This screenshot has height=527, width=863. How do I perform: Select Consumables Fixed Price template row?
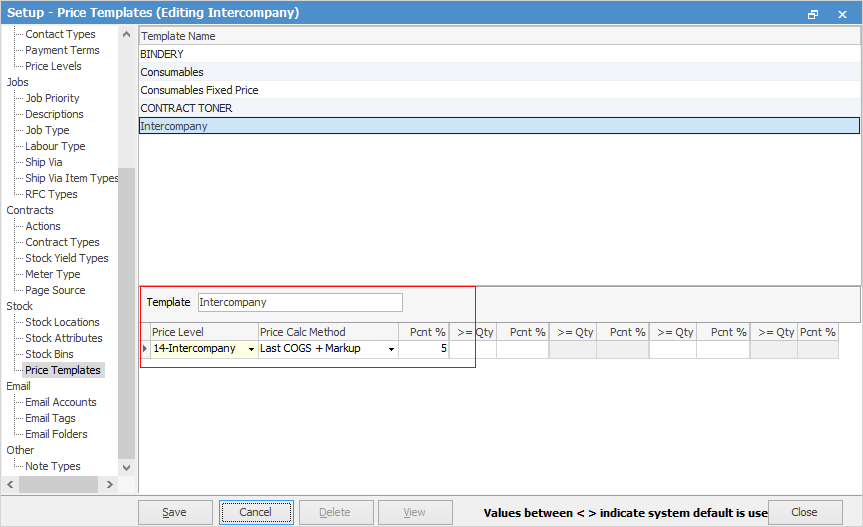pos(199,90)
